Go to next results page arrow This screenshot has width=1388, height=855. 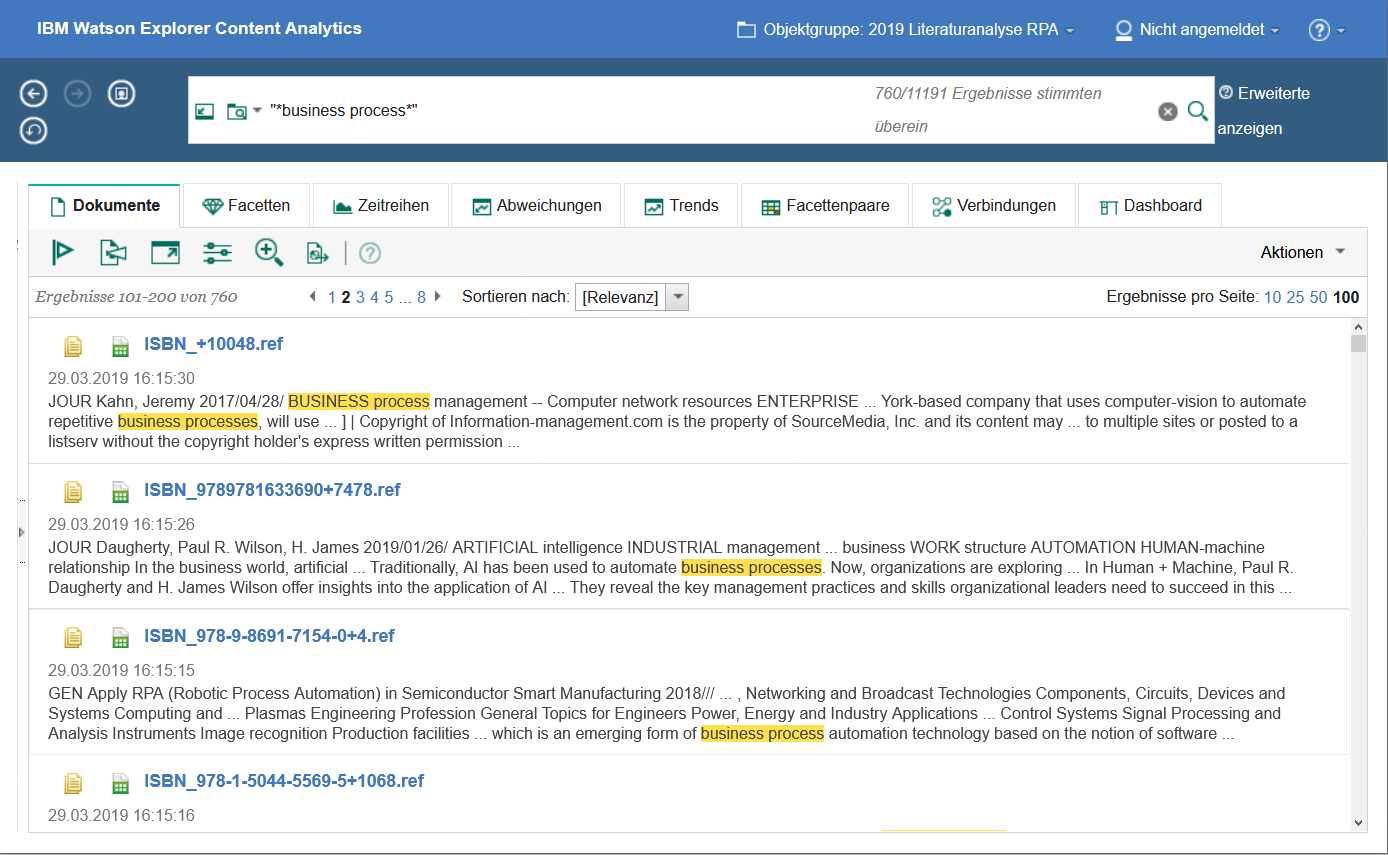437,297
